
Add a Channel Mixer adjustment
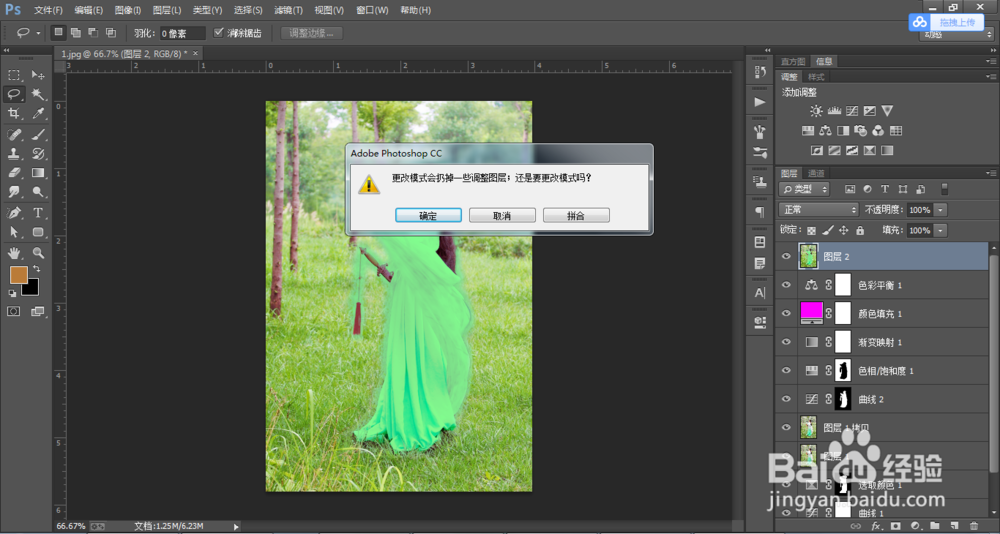878,131
